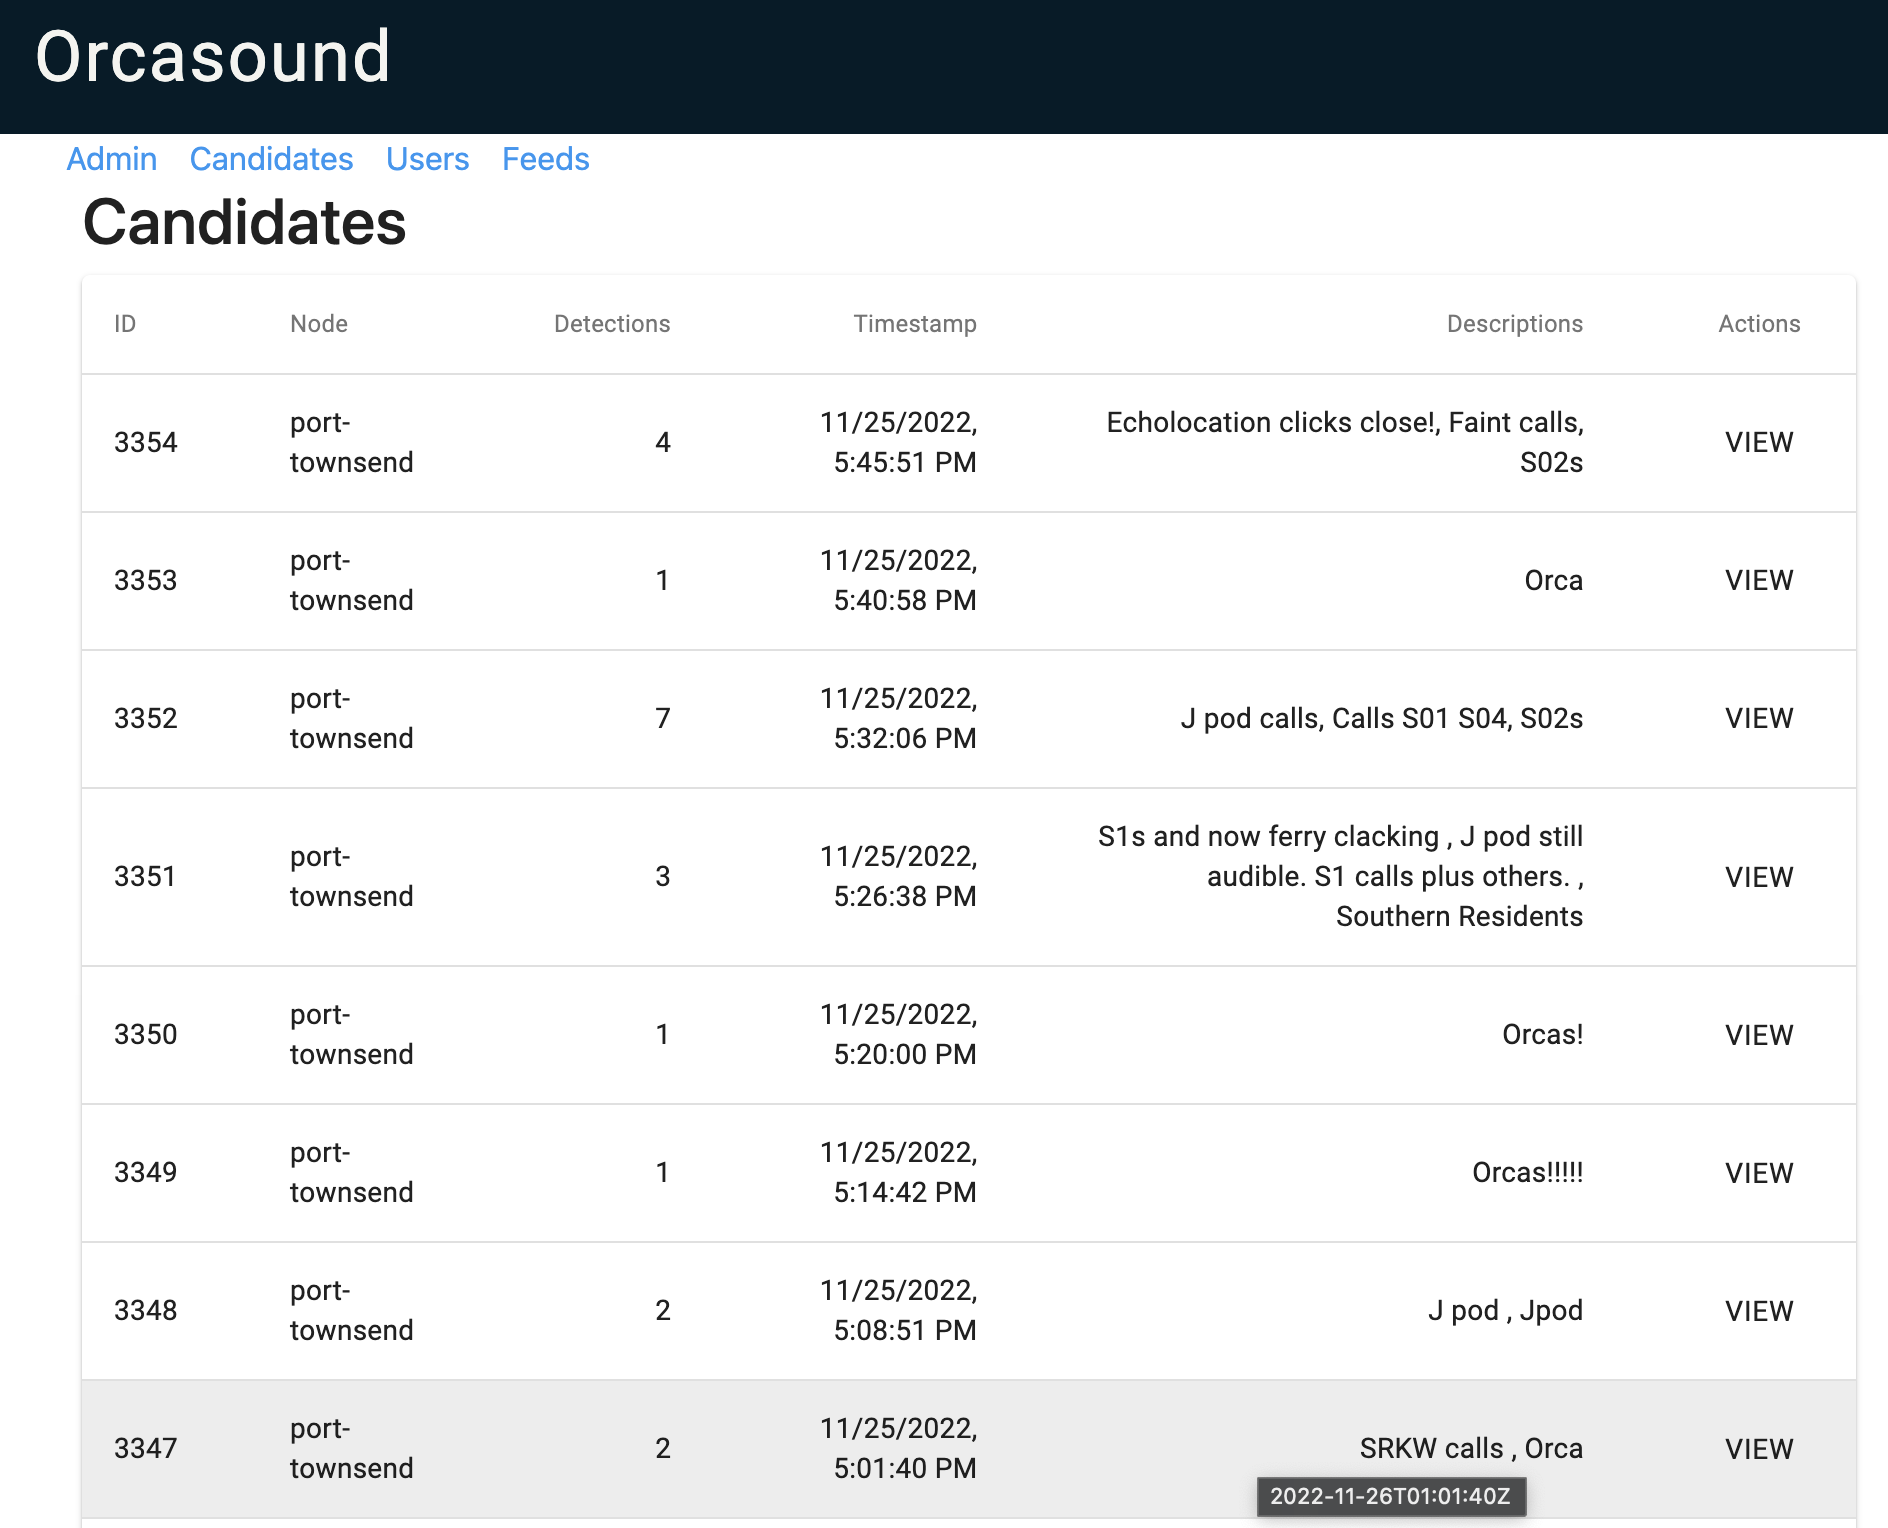
Task: Click the Node column header
Action: point(319,324)
